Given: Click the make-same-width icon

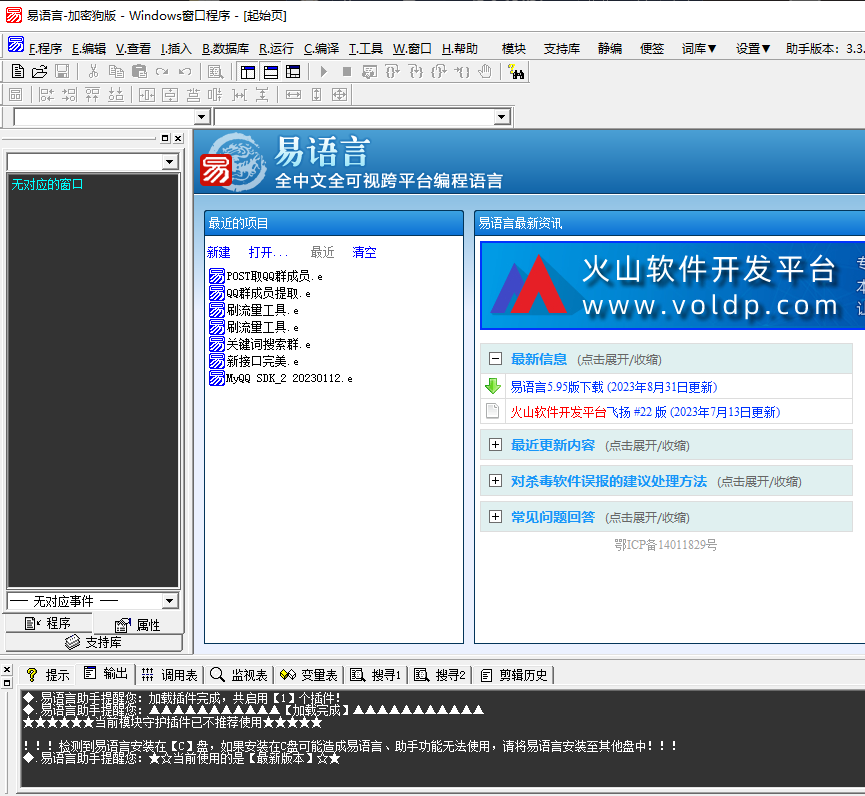Looking at the screenshot, I should tap(293, 95).
